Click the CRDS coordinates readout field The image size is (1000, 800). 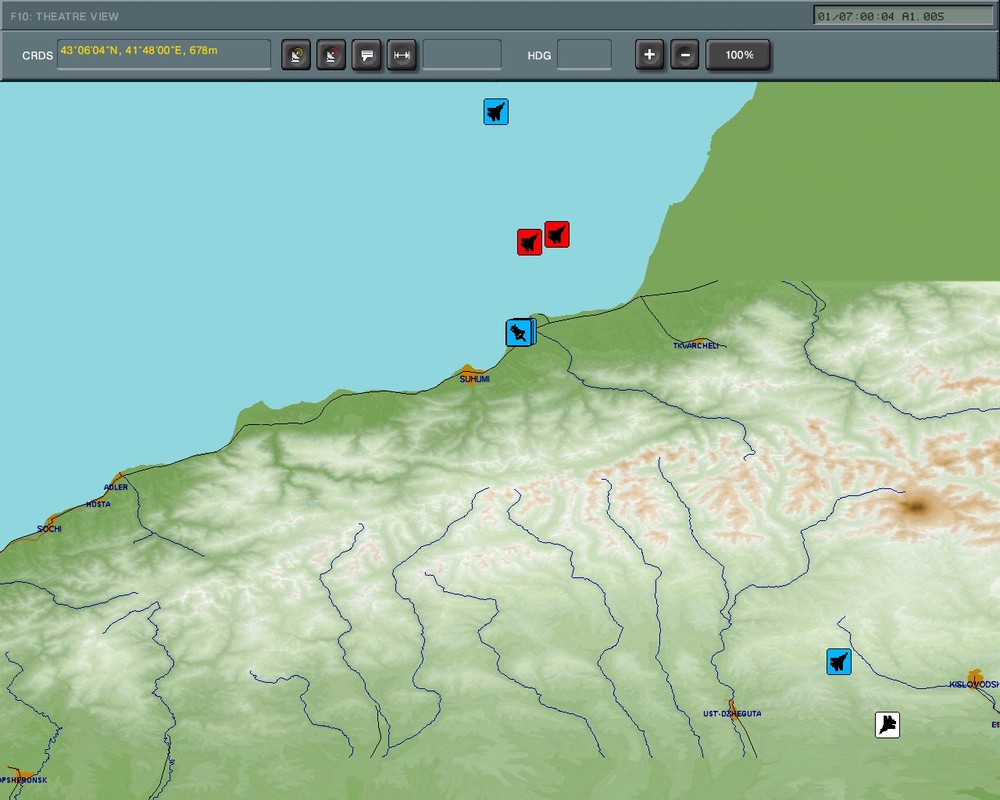pyautogui.click(x=164, y=54)
